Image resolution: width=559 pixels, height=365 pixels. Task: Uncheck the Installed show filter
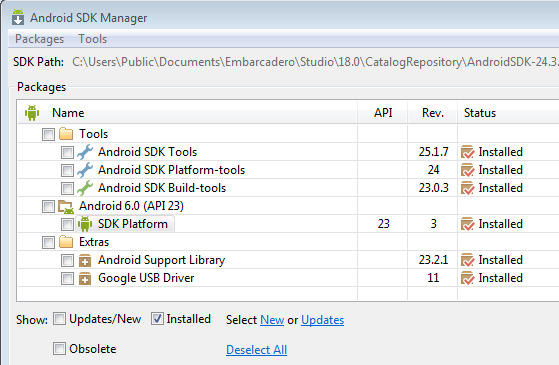(157, 319)
